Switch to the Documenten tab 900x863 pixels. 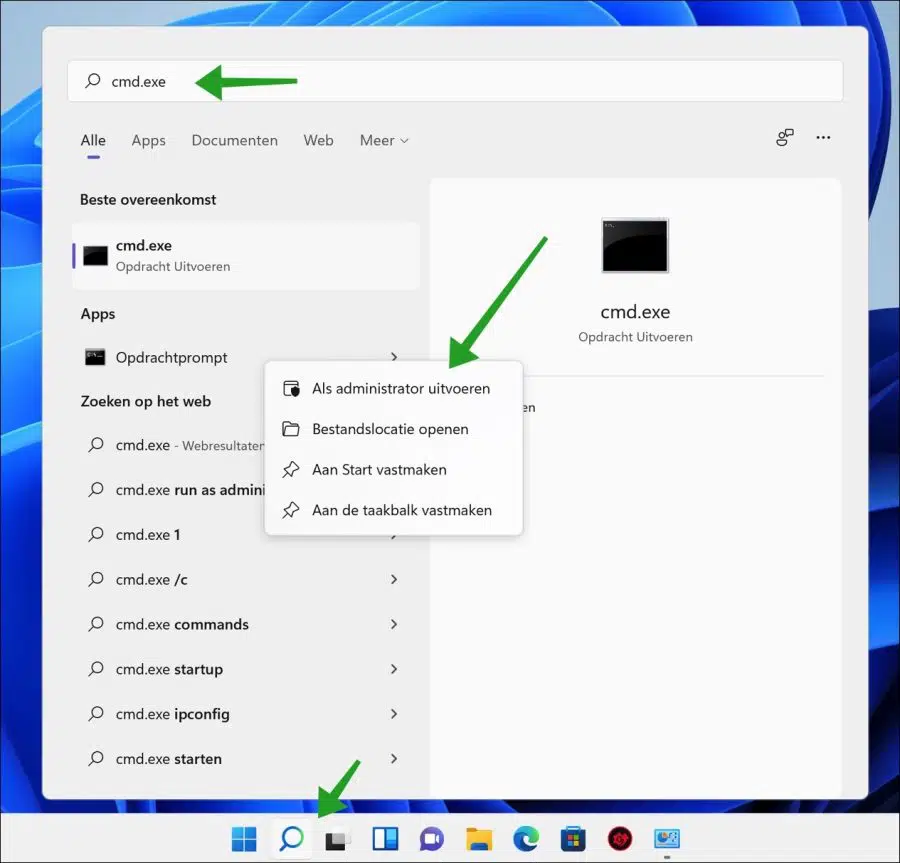tap(235, 141)
